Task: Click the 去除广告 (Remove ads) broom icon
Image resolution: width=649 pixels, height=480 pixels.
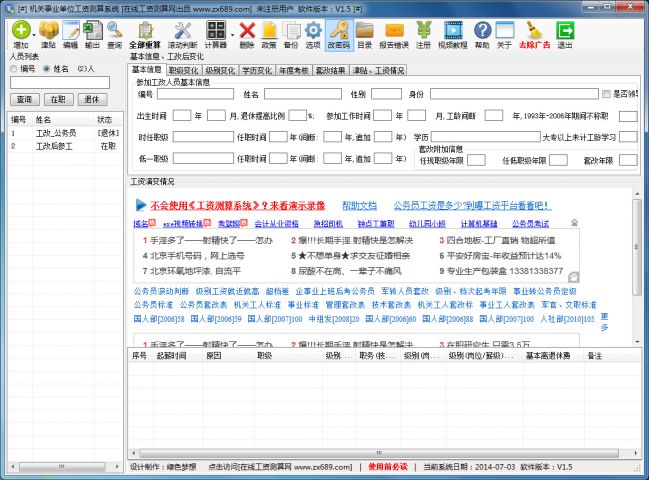Action: (x=534, y=33)
